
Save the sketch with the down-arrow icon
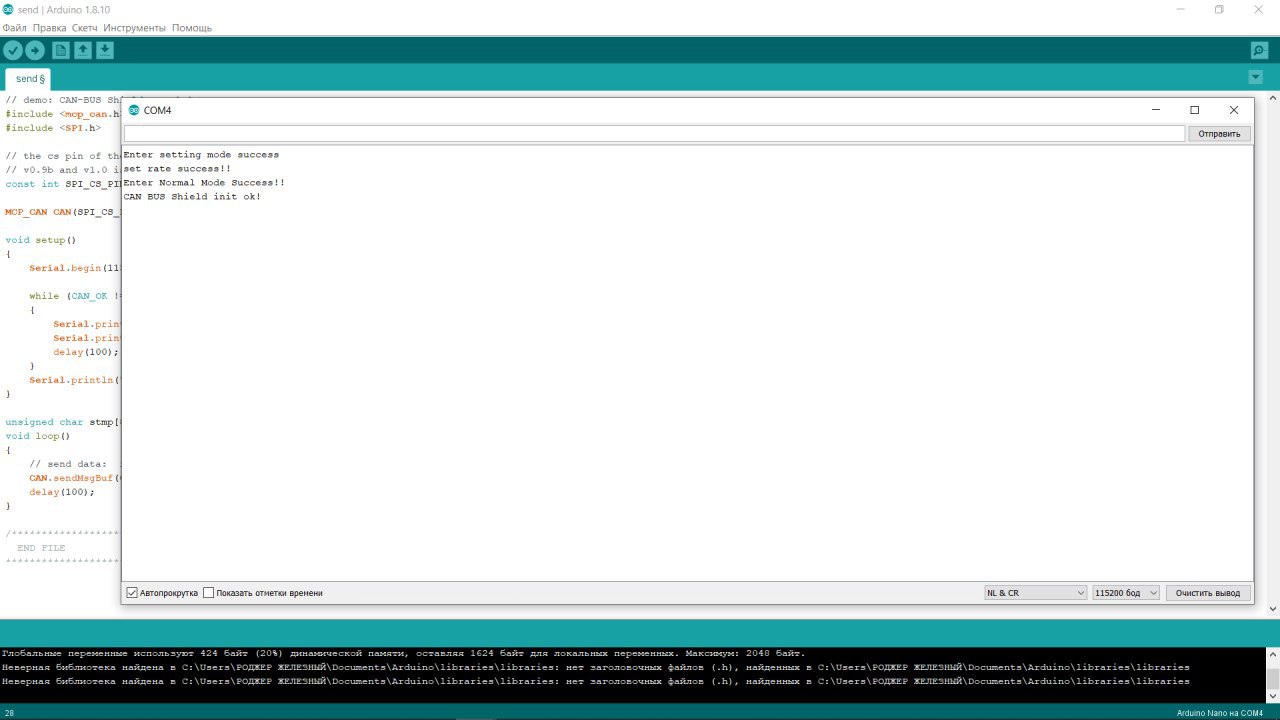point(105,50)
